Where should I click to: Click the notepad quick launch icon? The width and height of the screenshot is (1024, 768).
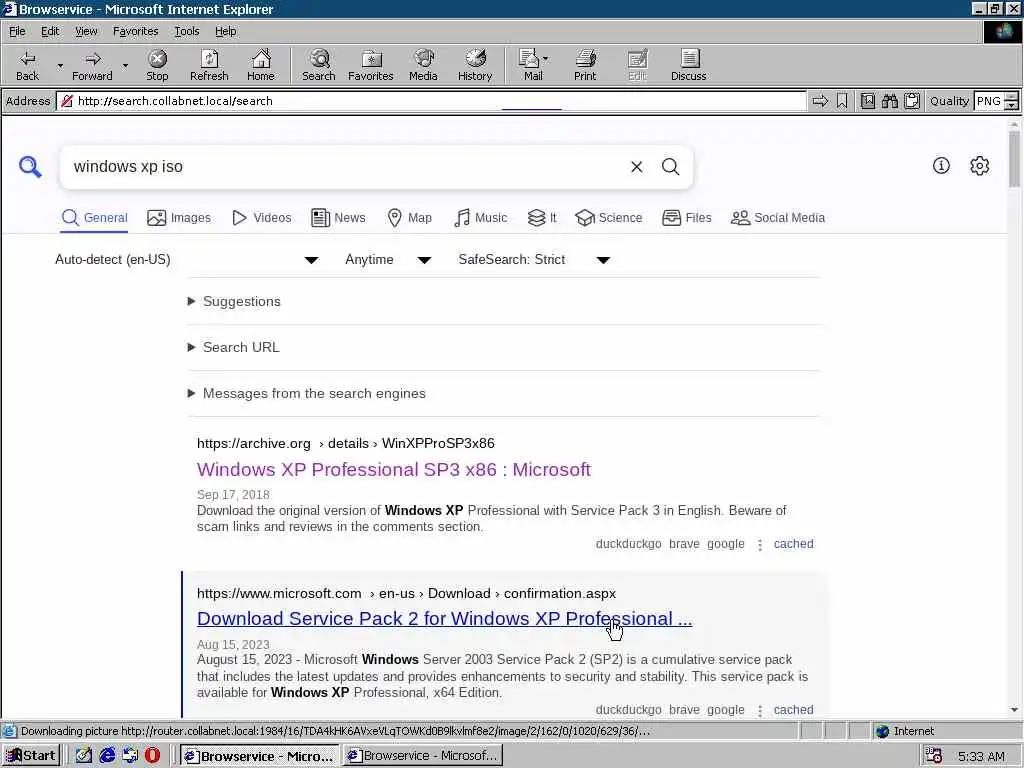coord(84,755)
